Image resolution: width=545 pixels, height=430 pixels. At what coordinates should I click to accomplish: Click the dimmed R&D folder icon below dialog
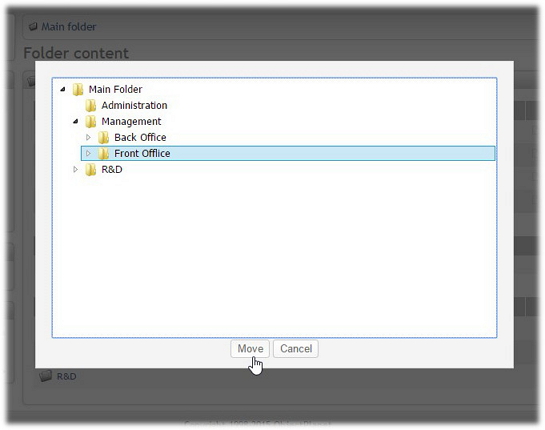(45, 376)
